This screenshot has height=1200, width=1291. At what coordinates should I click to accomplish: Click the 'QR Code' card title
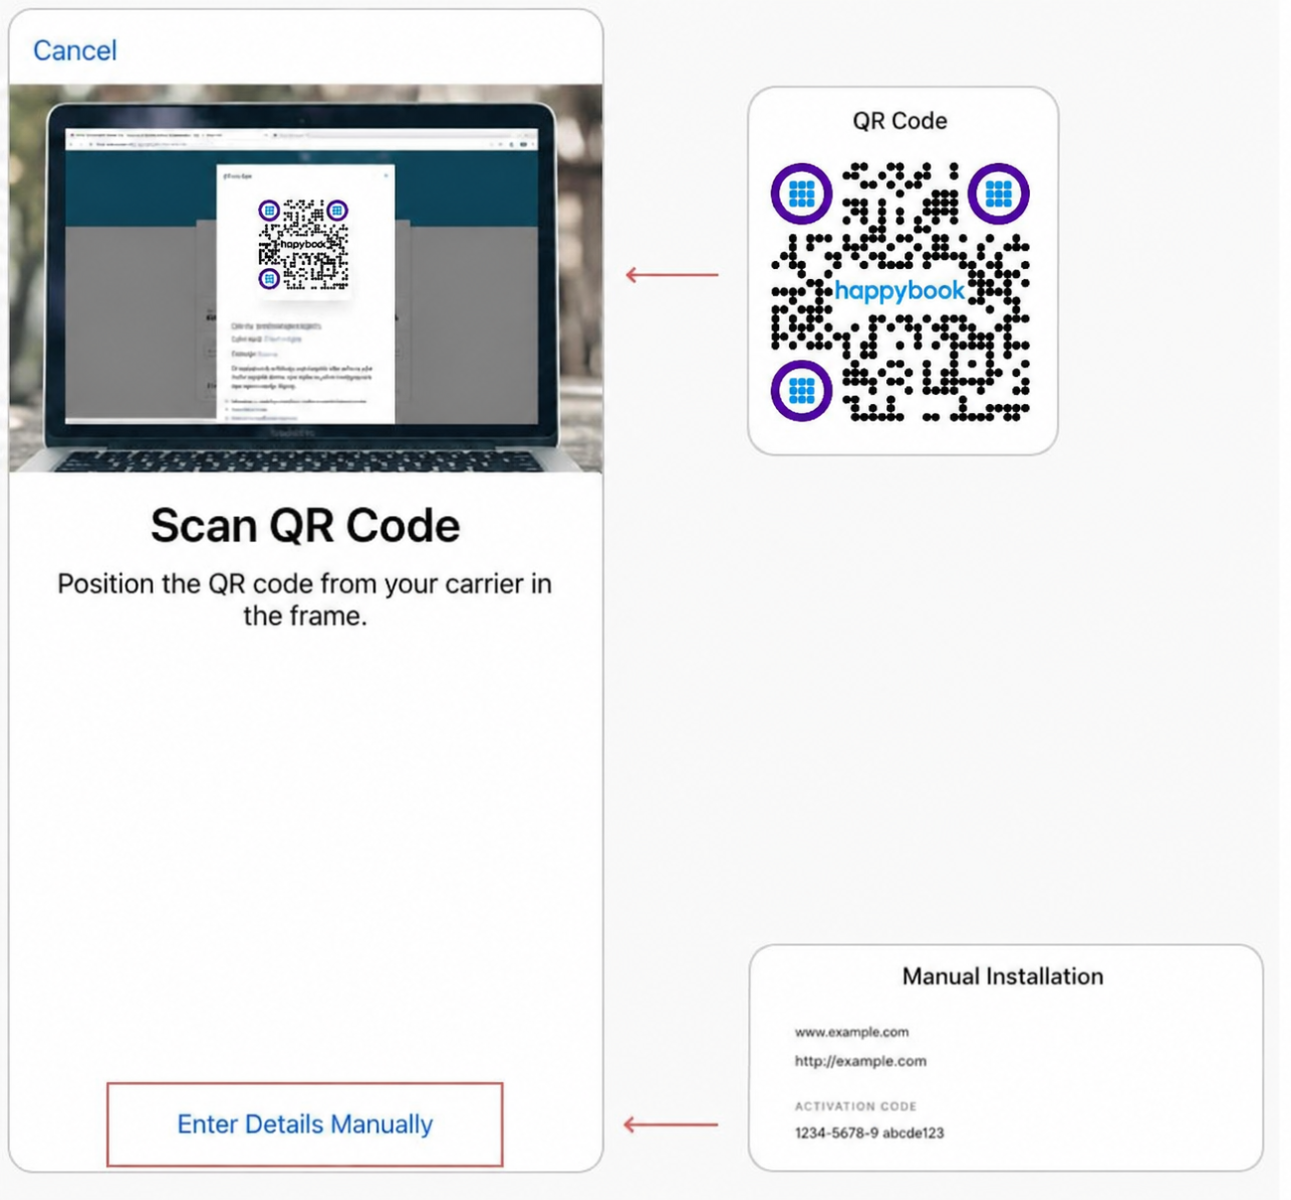pos(900,121)
